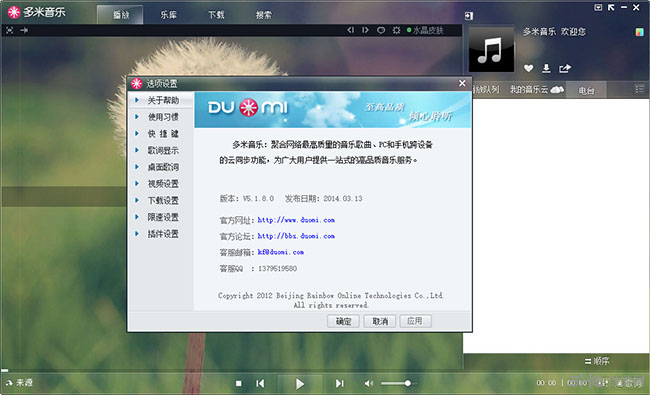Click the 来源 source icon at bottom left
Viewport: 650px width, 395px height.
pyautogui.click(x=19, y=383)
